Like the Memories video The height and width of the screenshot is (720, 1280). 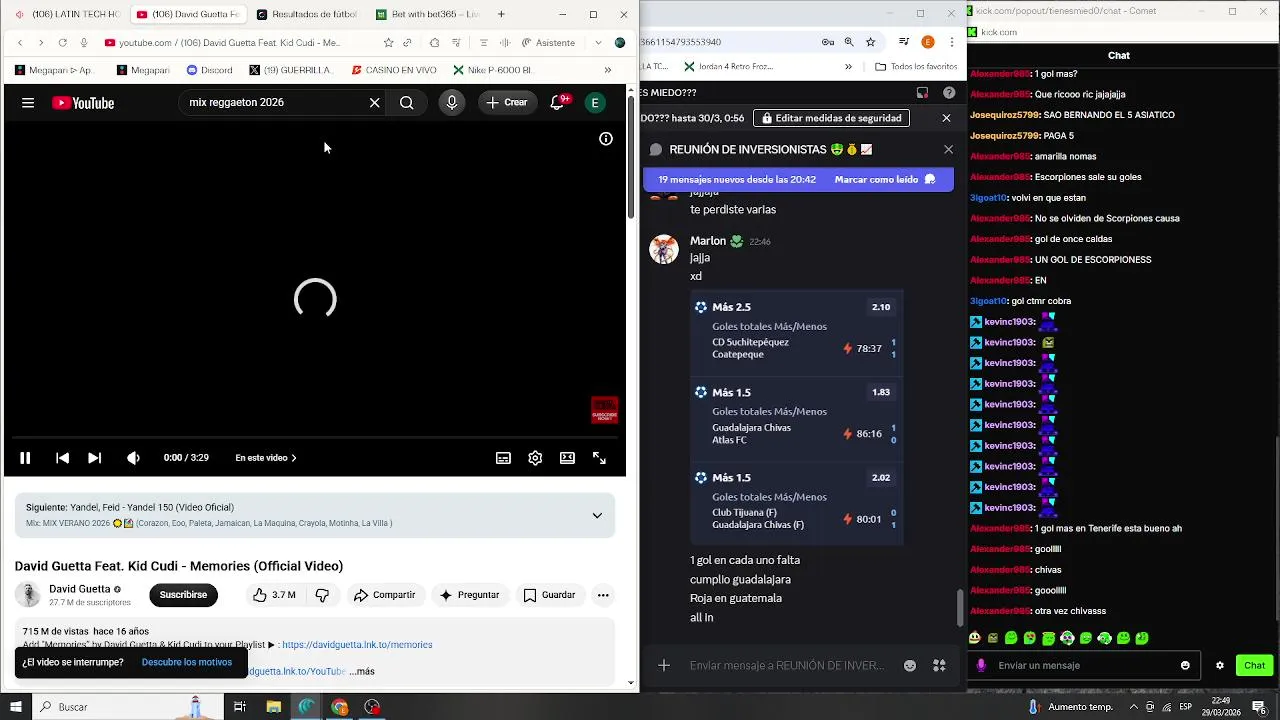(x=274, y=595)
